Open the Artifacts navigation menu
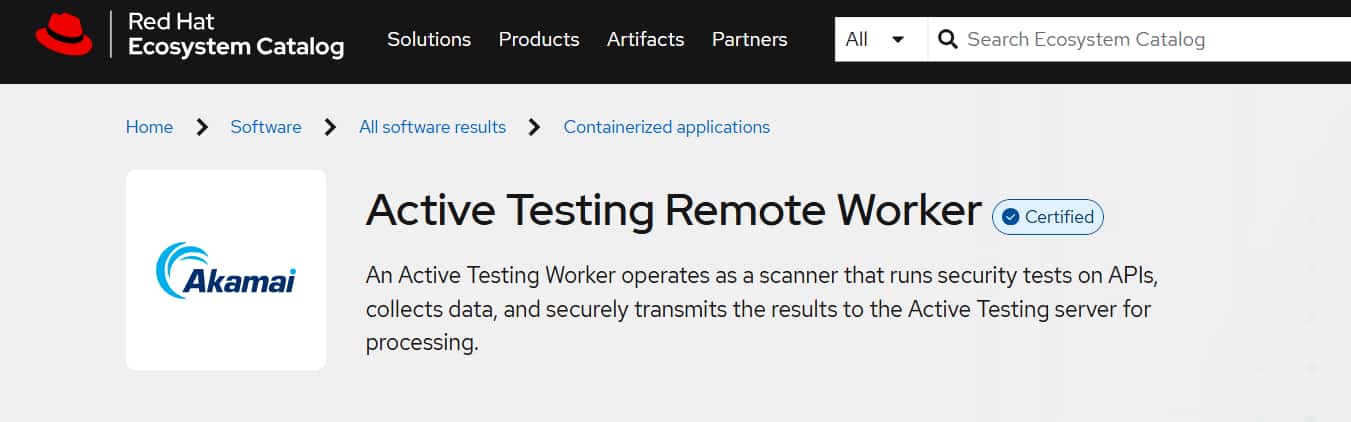This screenshot has width=1351, height=422. (x=645, y=40)
